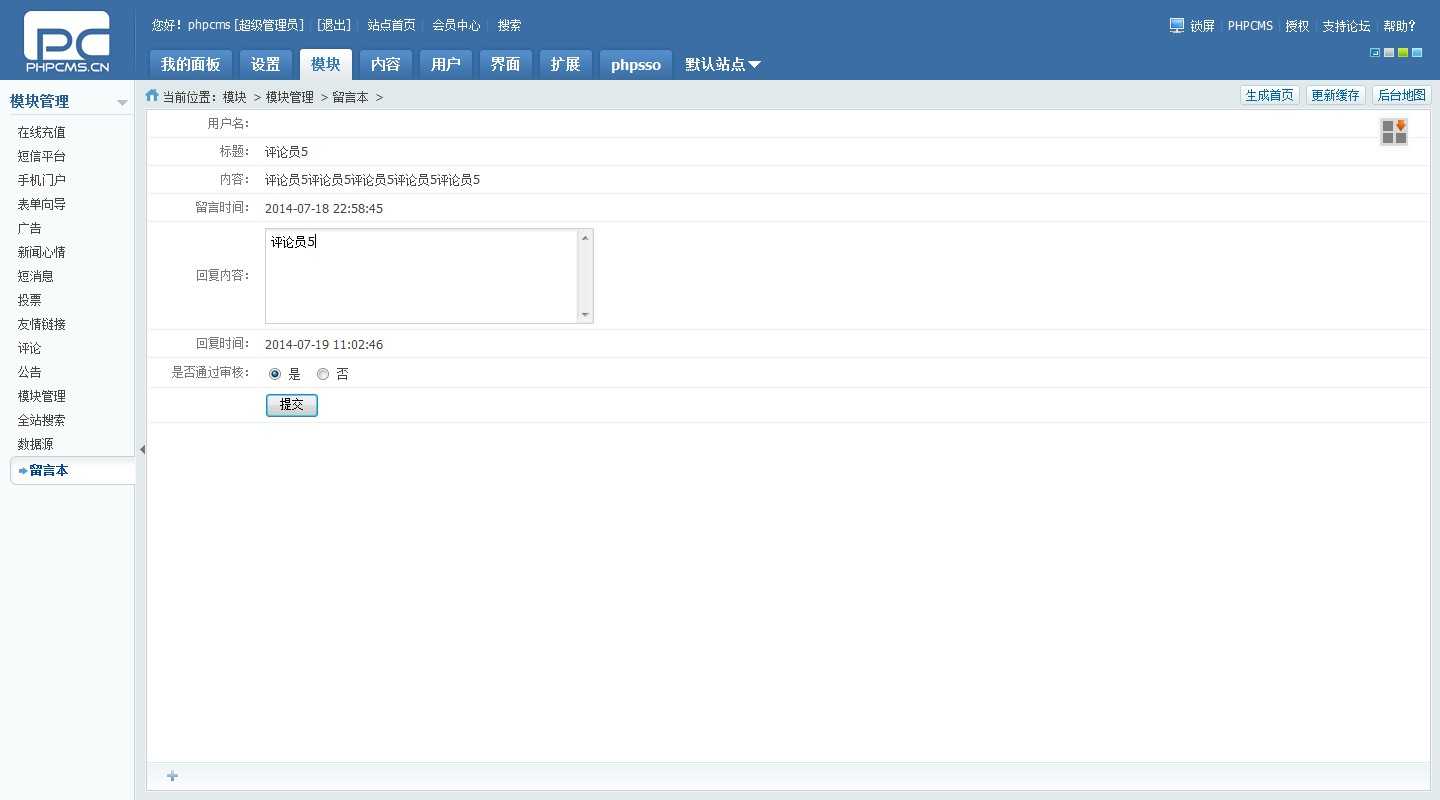Click the reply textarea scroll down arrow
The image size is (1440, 800).
(x=585, y=315)
